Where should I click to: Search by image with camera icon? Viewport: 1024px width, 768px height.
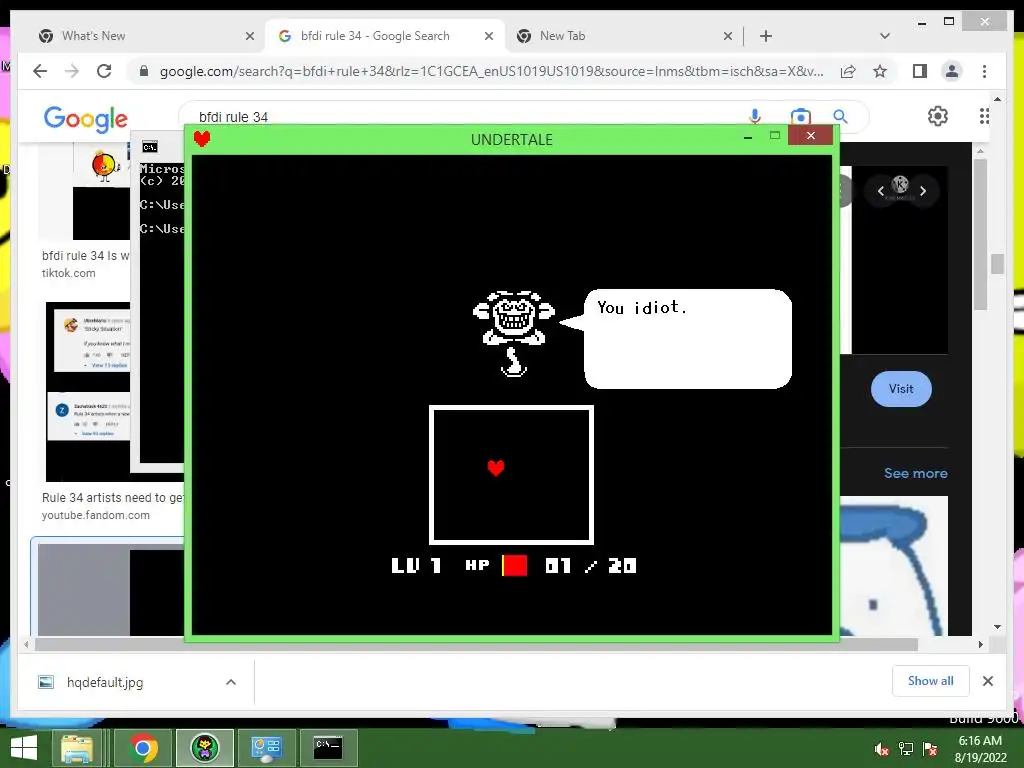click(x=800, y=117)
